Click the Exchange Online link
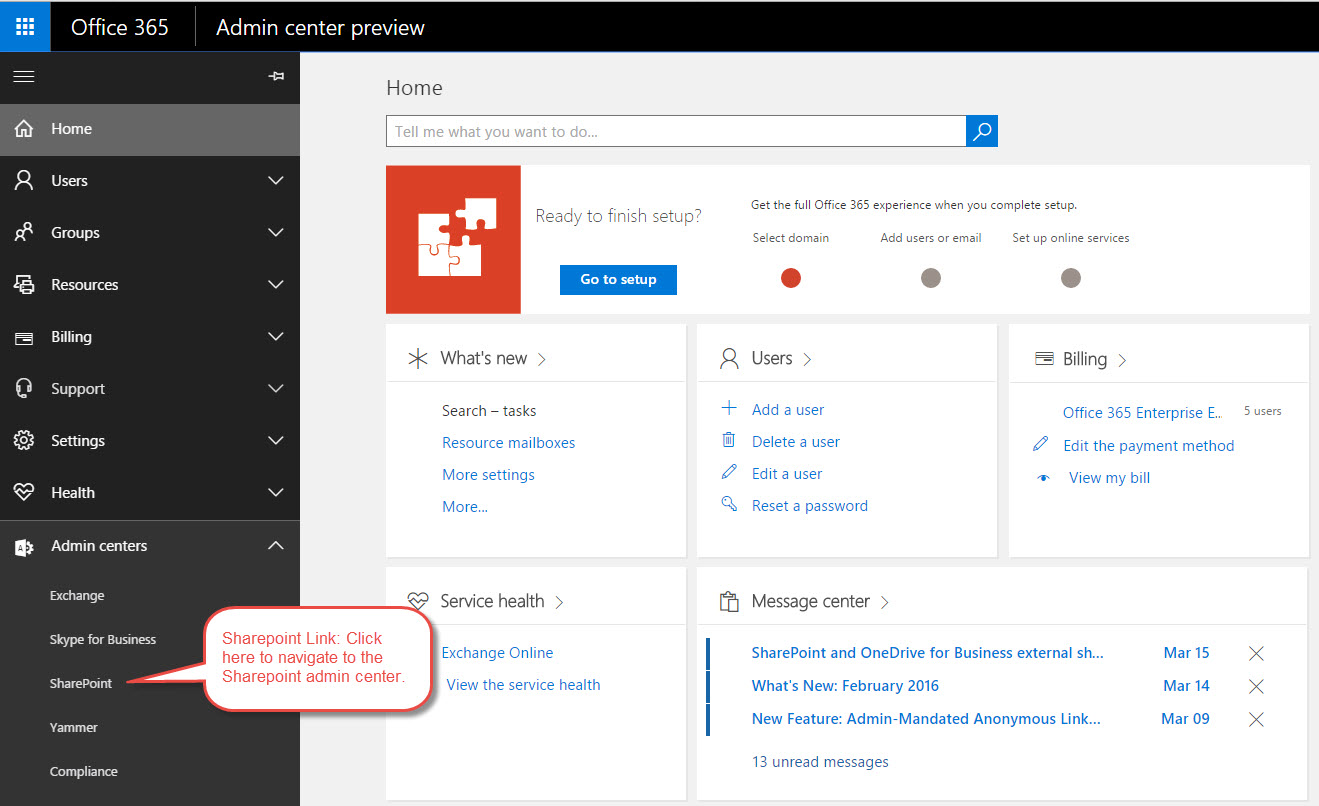Image resolution: width=1319 pixels, height=806 pixels. pyautogui.click(x=497, y=653)
